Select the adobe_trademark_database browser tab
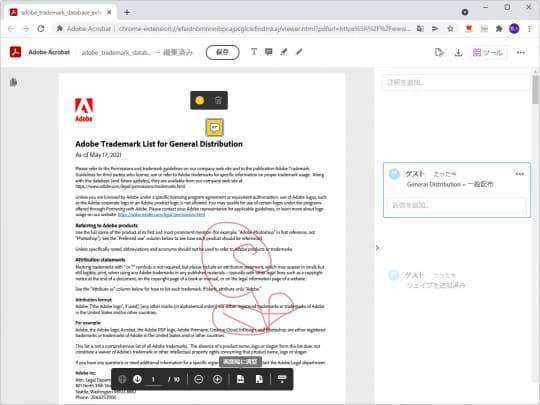Image resolution: width=540 pixels, height=405 pixels. pyautogui.click(x=61, y=12)
